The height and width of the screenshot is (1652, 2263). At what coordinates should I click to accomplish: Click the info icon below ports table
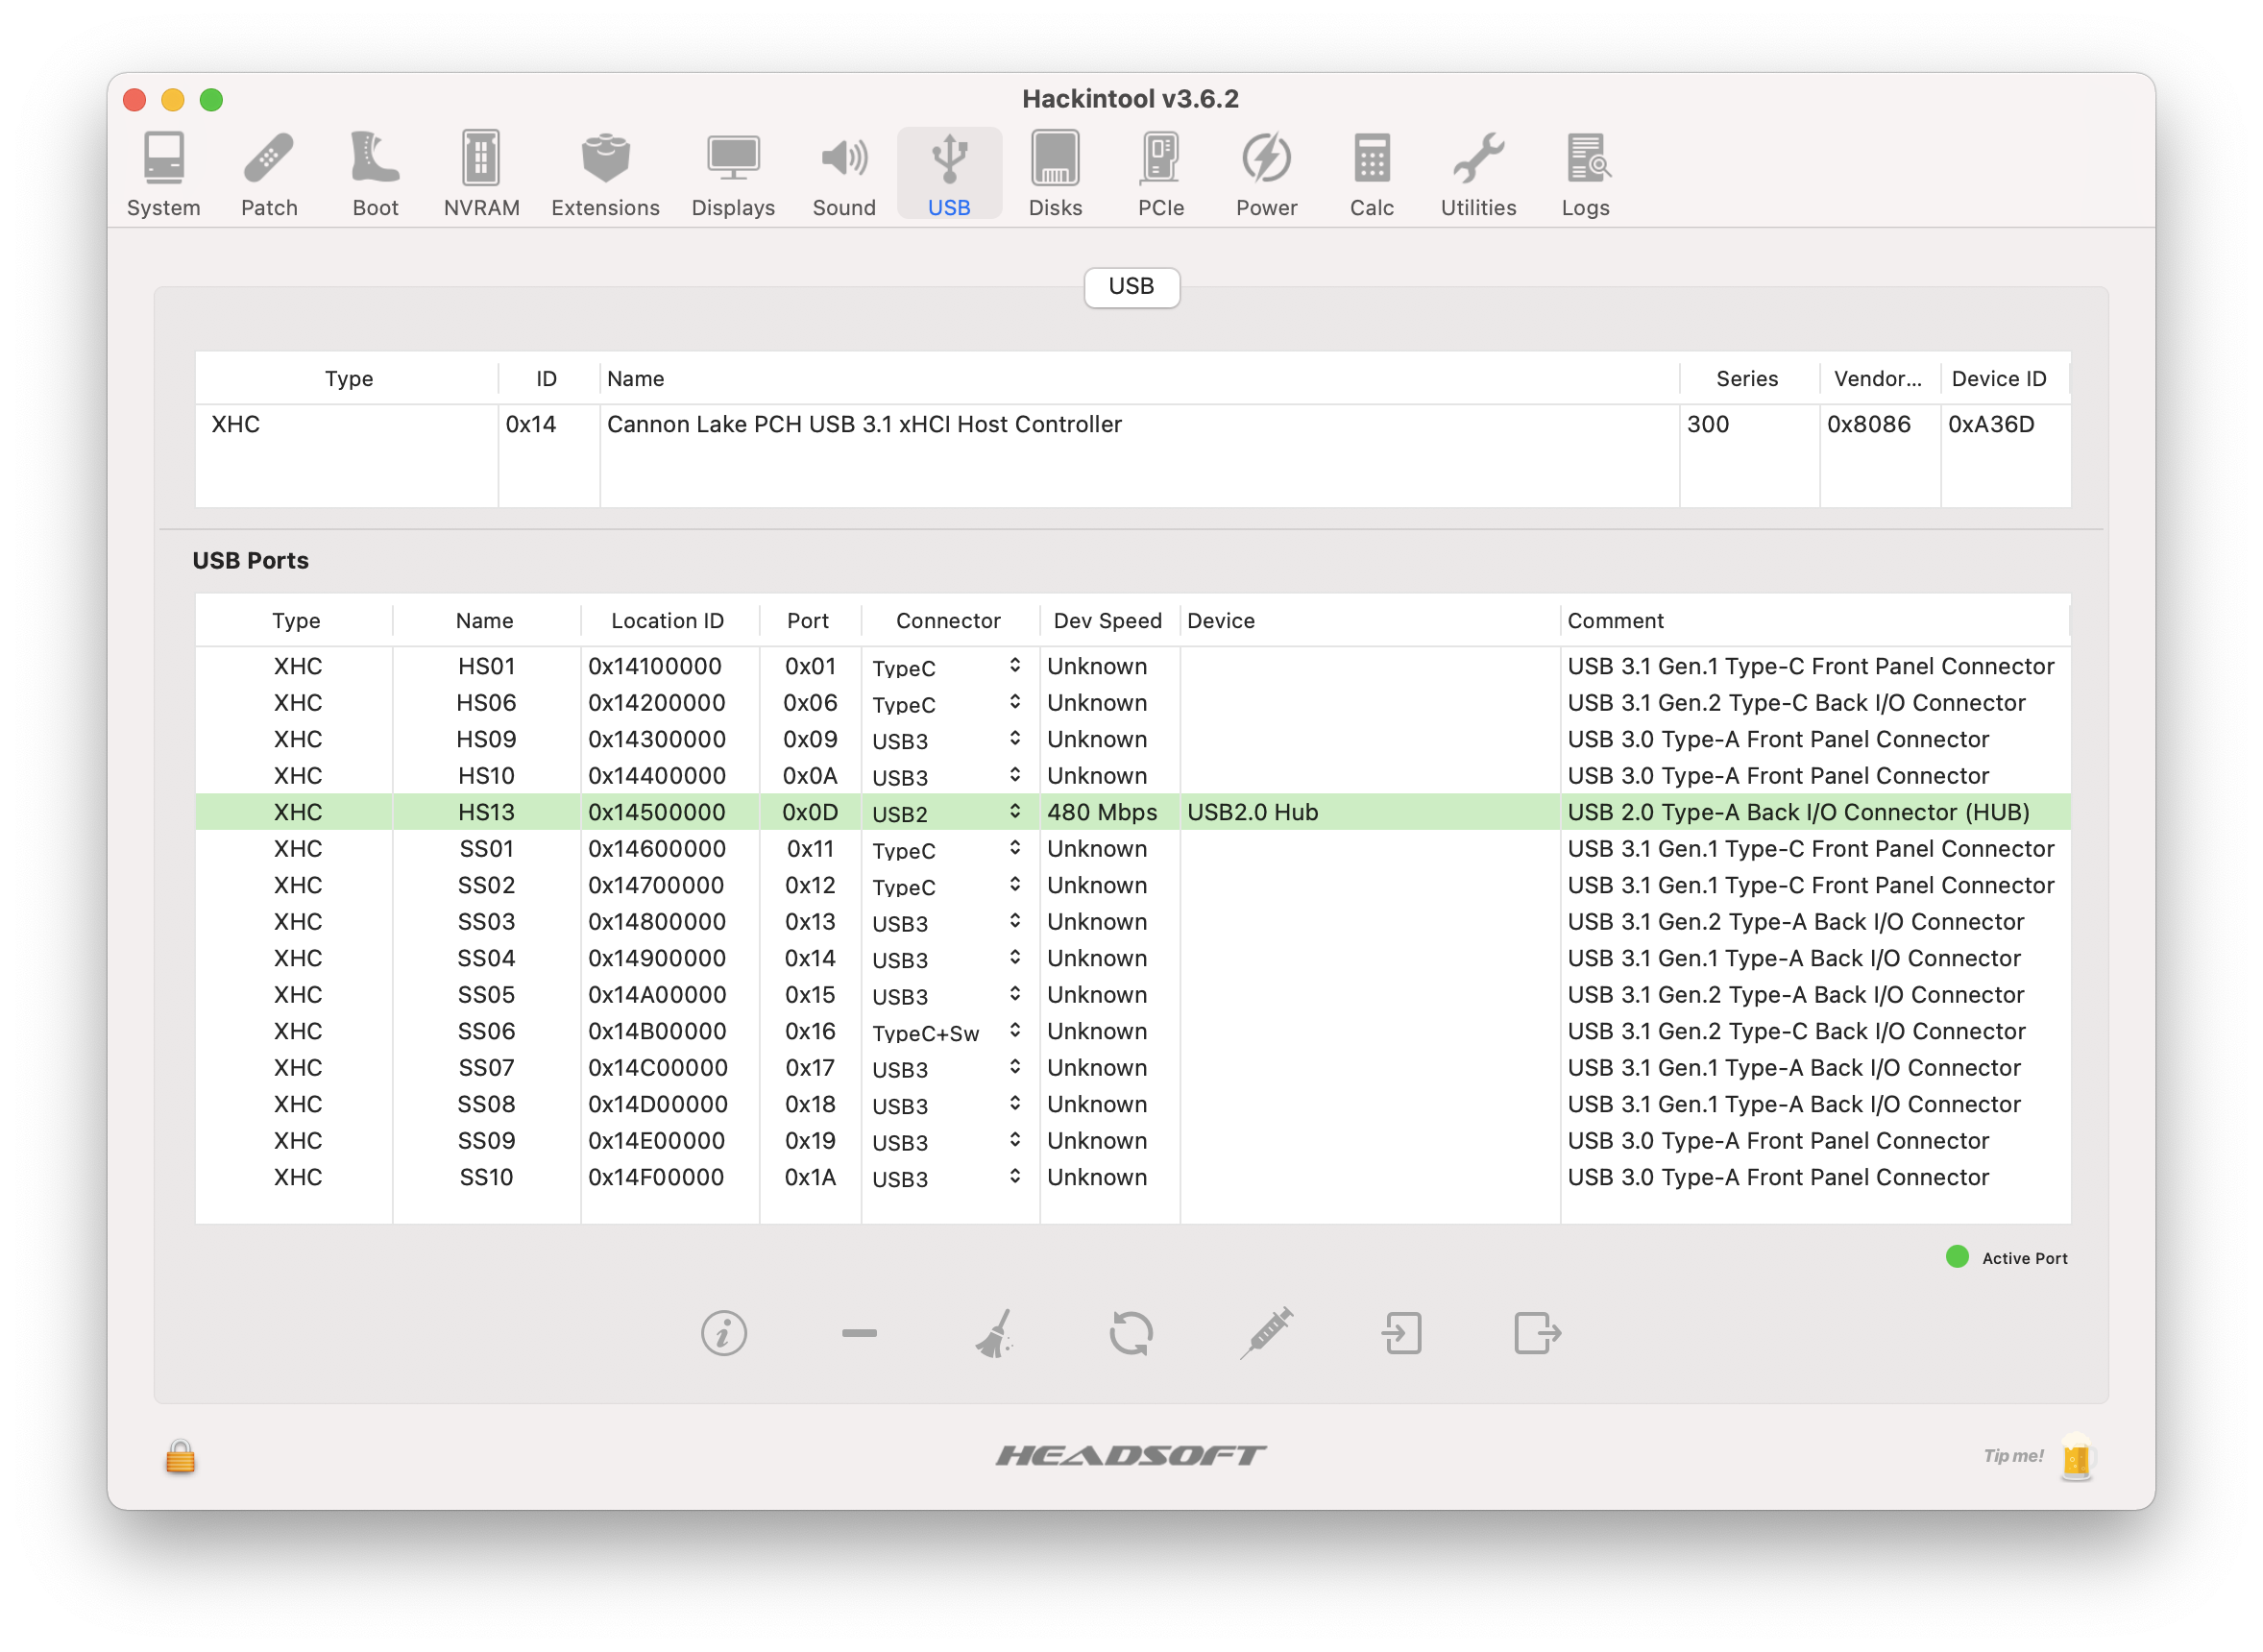(723, 1333)
